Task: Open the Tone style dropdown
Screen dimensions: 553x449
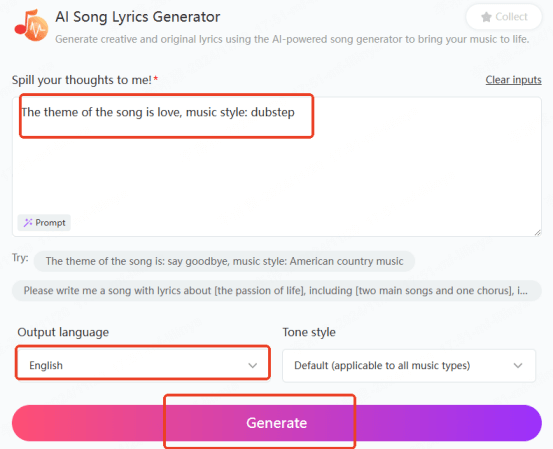Action: tap(409, 365)
